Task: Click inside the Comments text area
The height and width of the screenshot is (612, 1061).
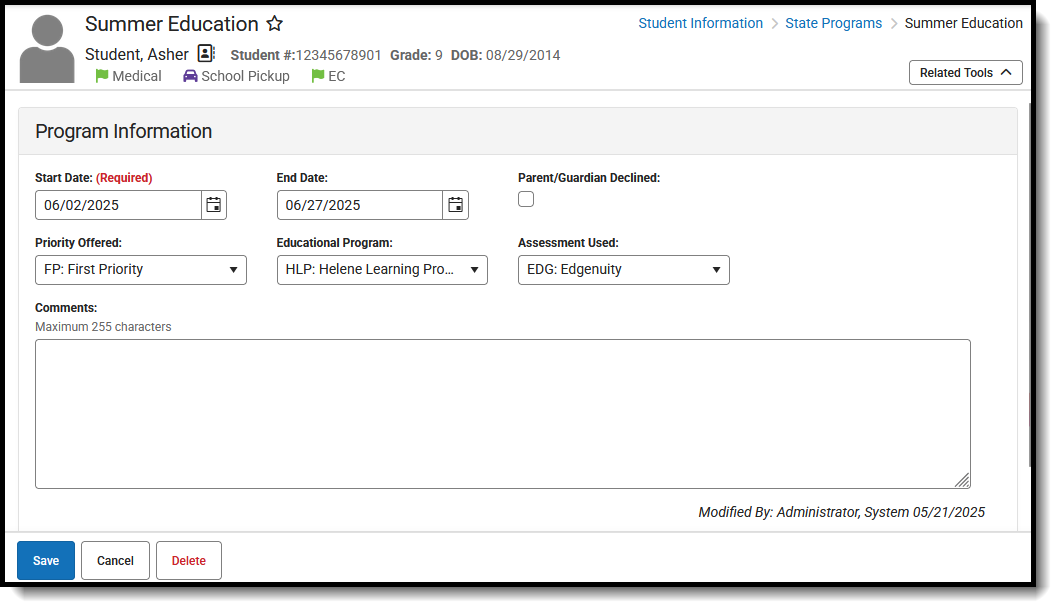Action: point(503,414)
